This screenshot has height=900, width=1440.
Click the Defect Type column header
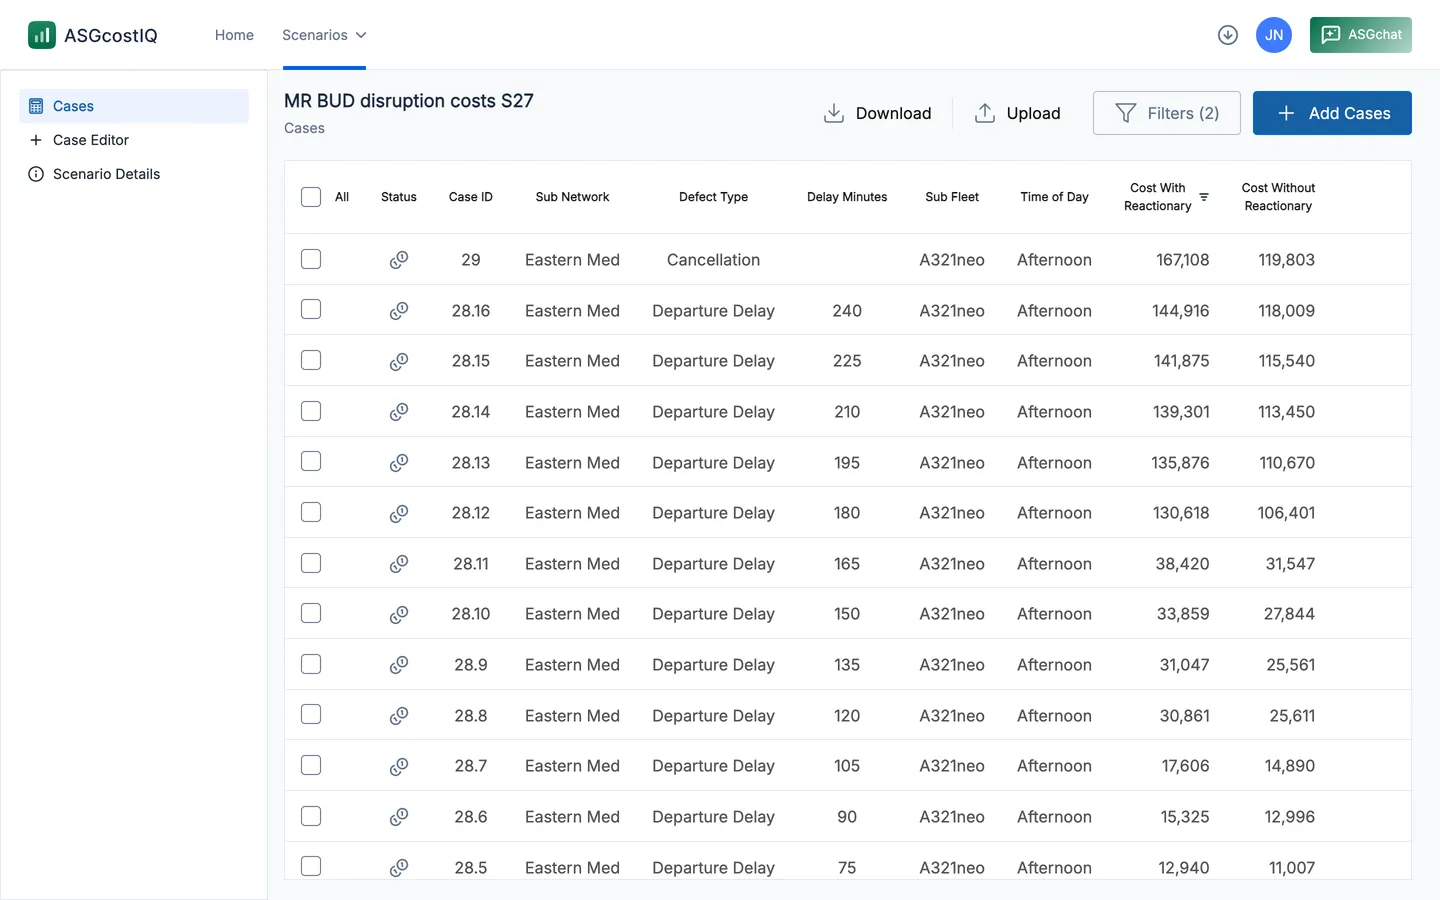pos(713,197)
